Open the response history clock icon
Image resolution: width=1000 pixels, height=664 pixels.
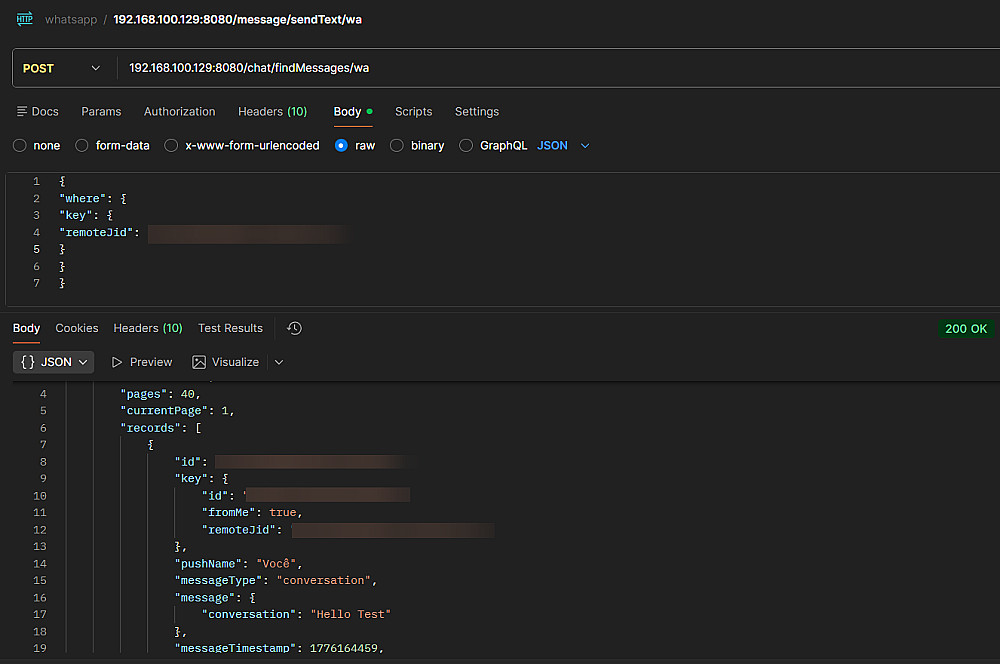294,328
